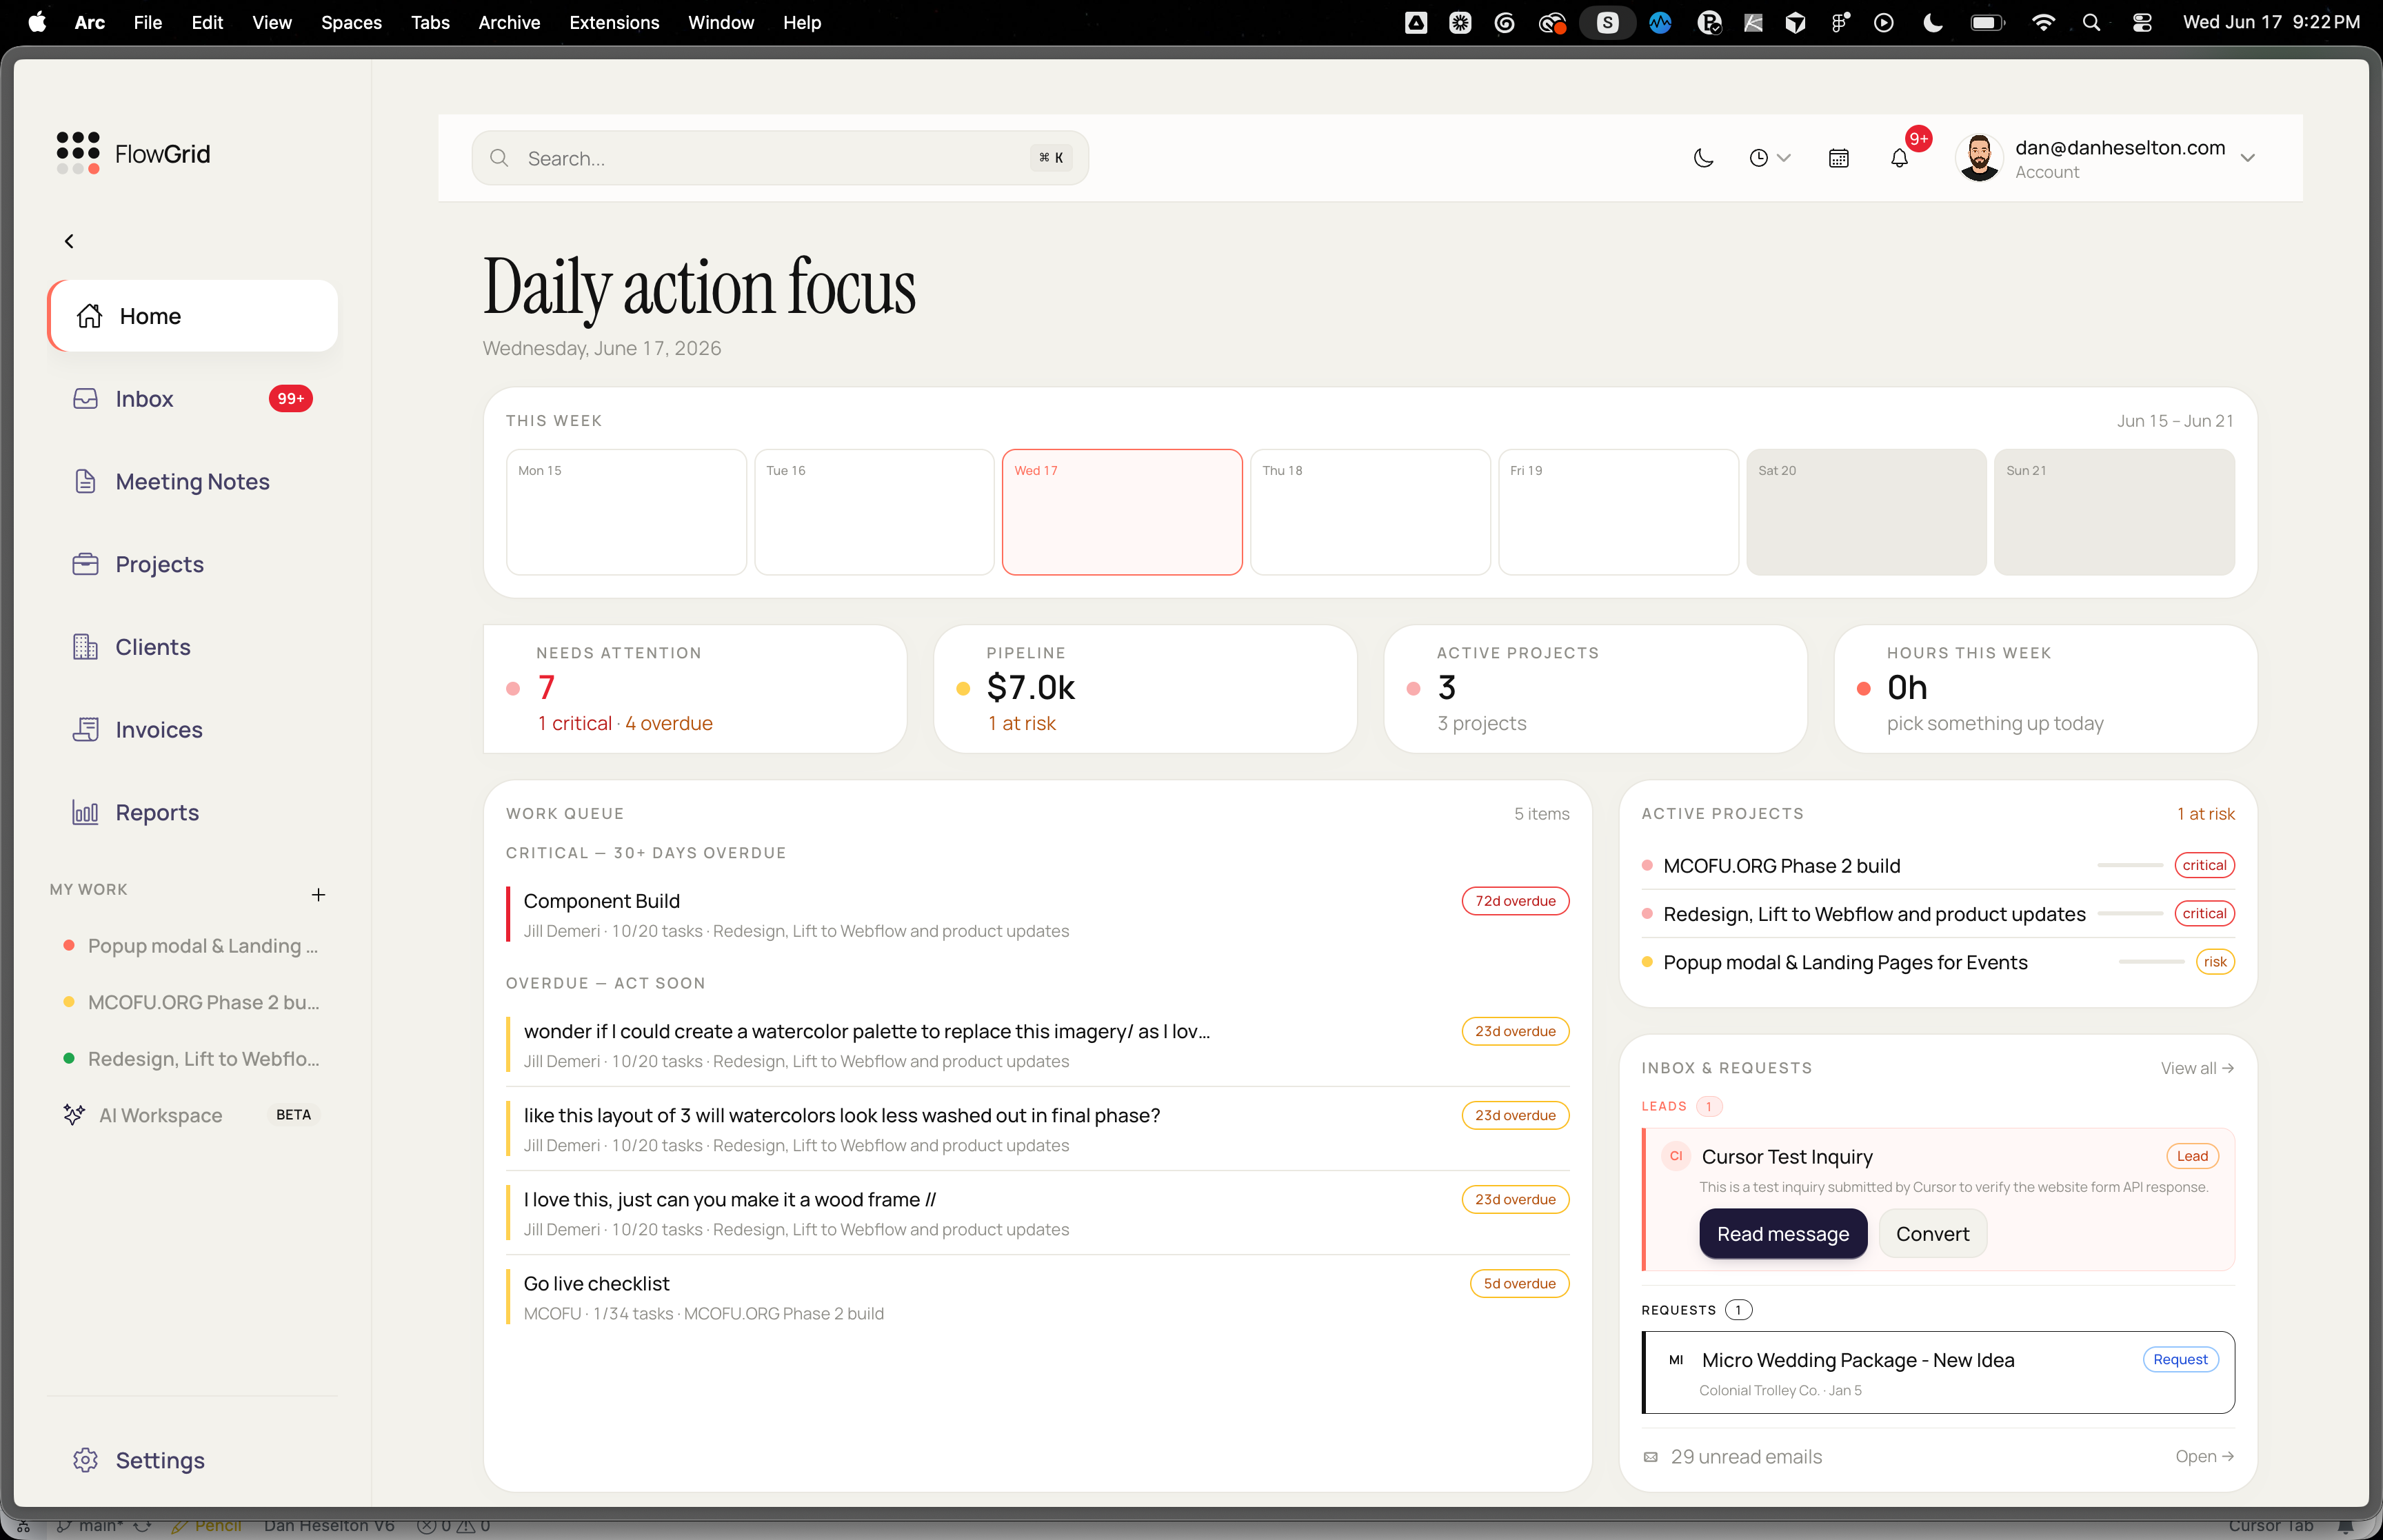Open the calendar icon in header
The width and height of the screenshot is (2383, 1540).
[x=1838, y=158]
